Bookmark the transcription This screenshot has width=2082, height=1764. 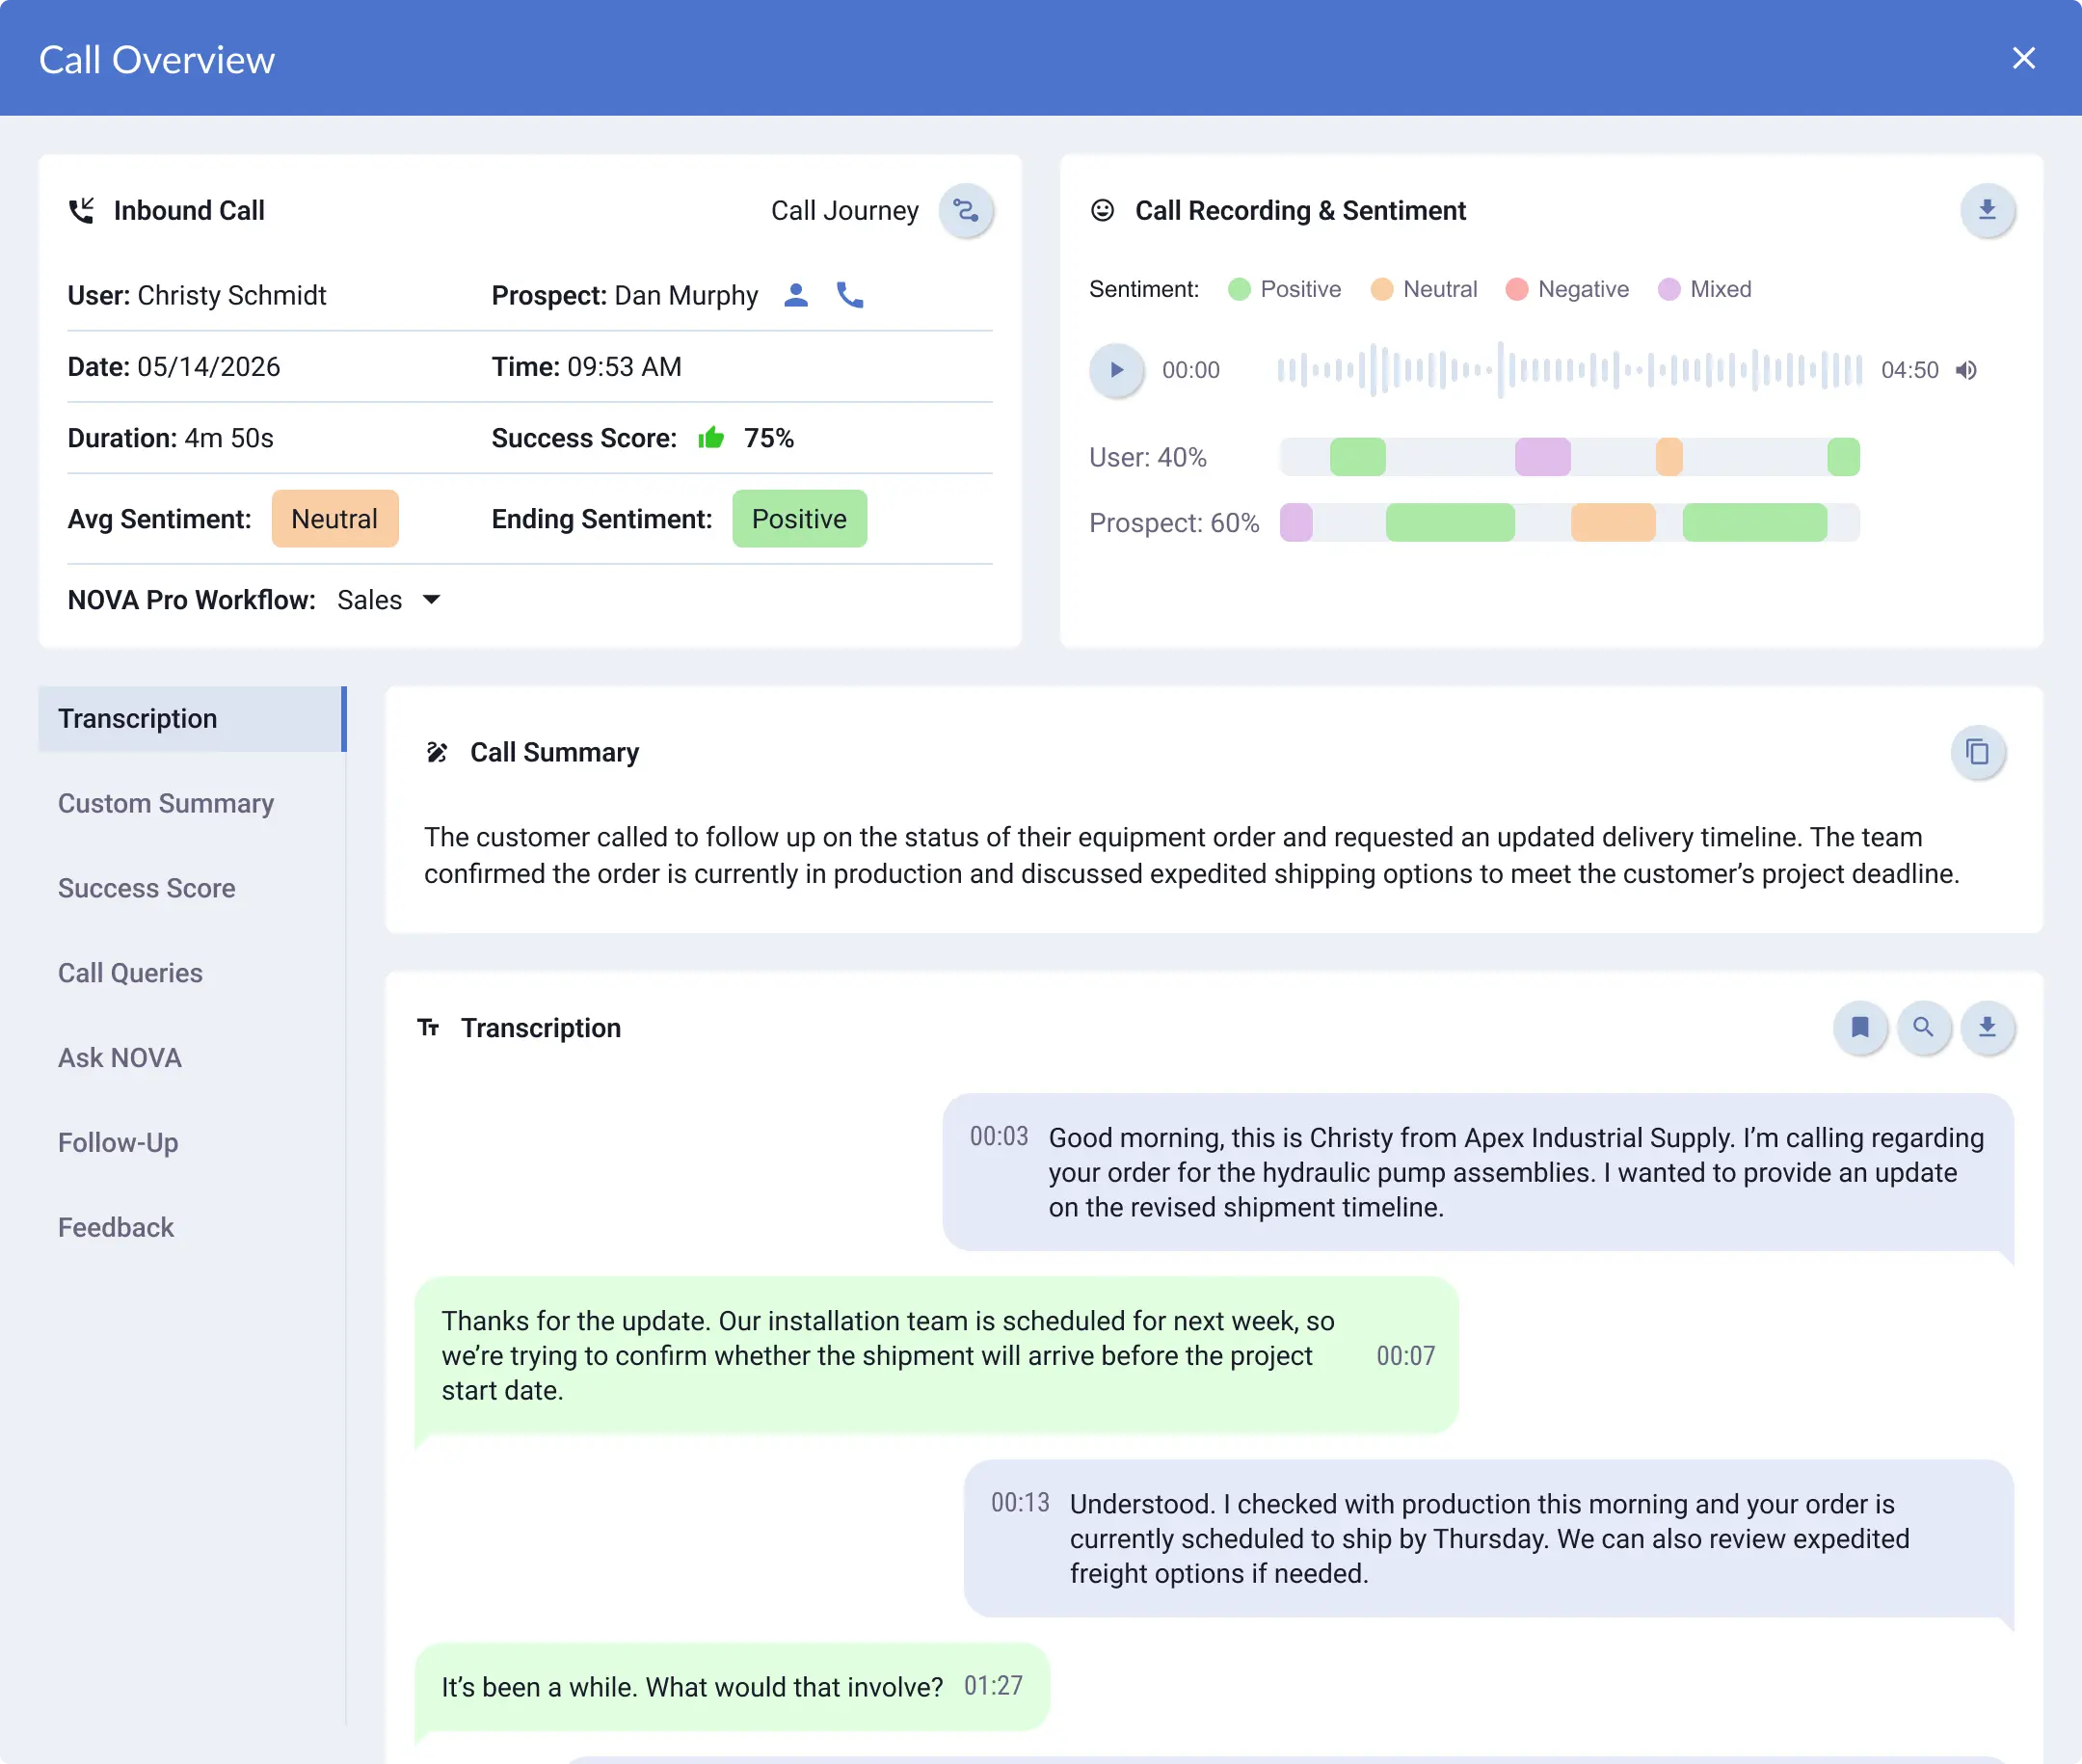coord(1860,1027)
